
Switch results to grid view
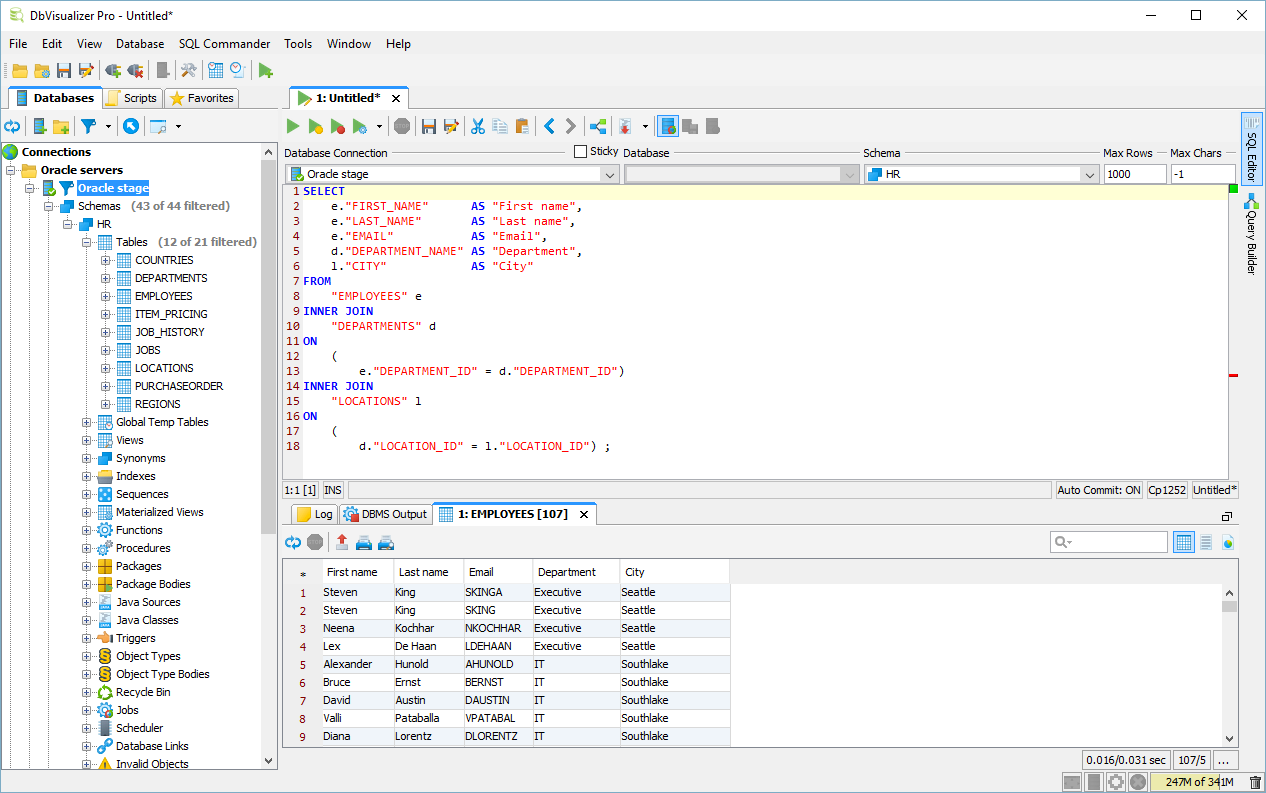point(1184,542)
